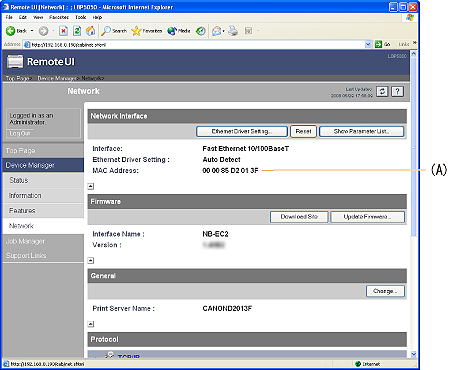Open the File menu
Image resolution: width=450 pixels, height=370 pixels.
(x=9, y=17)
